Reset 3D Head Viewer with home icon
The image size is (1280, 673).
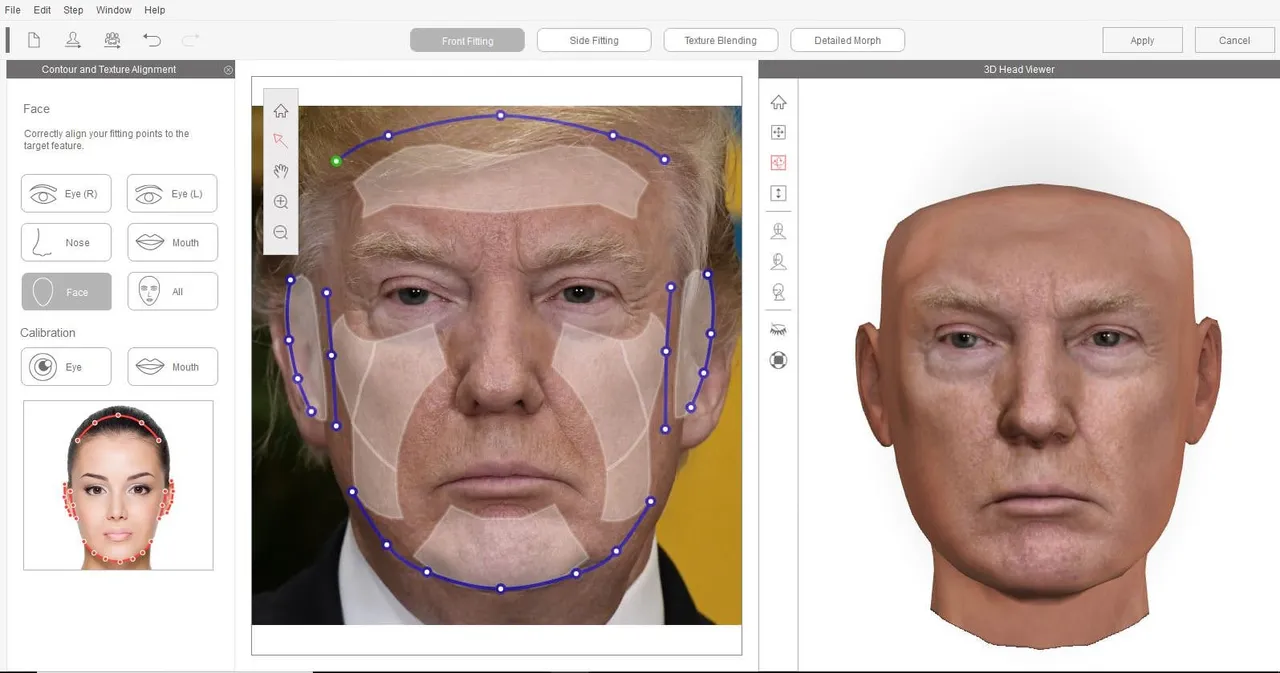(x=778, y=102)
